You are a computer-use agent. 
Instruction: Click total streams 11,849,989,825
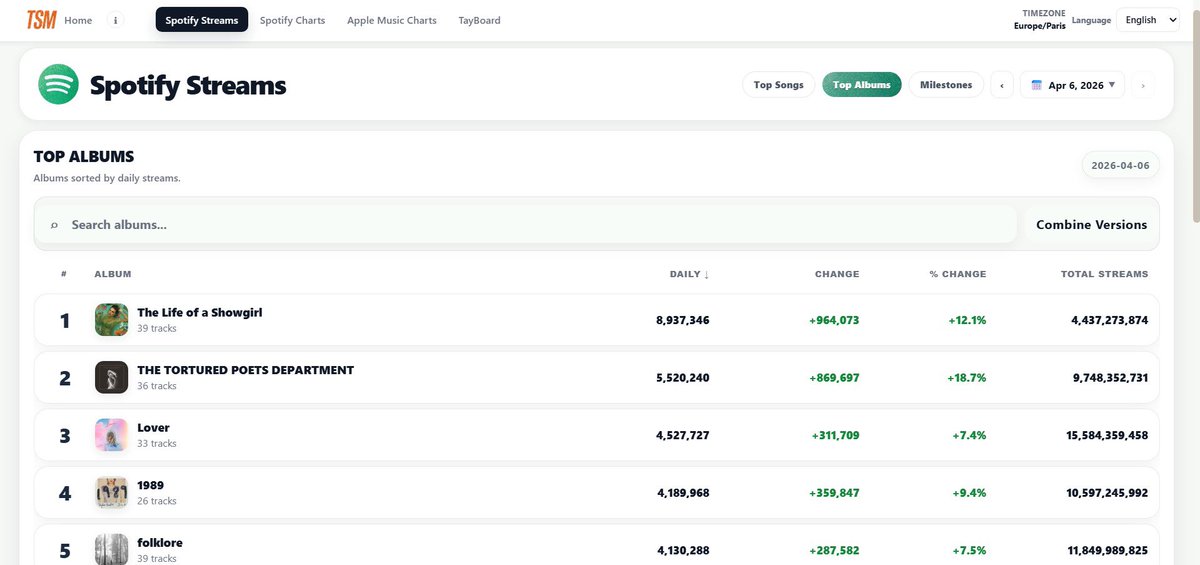click(x=1107, y=550)
